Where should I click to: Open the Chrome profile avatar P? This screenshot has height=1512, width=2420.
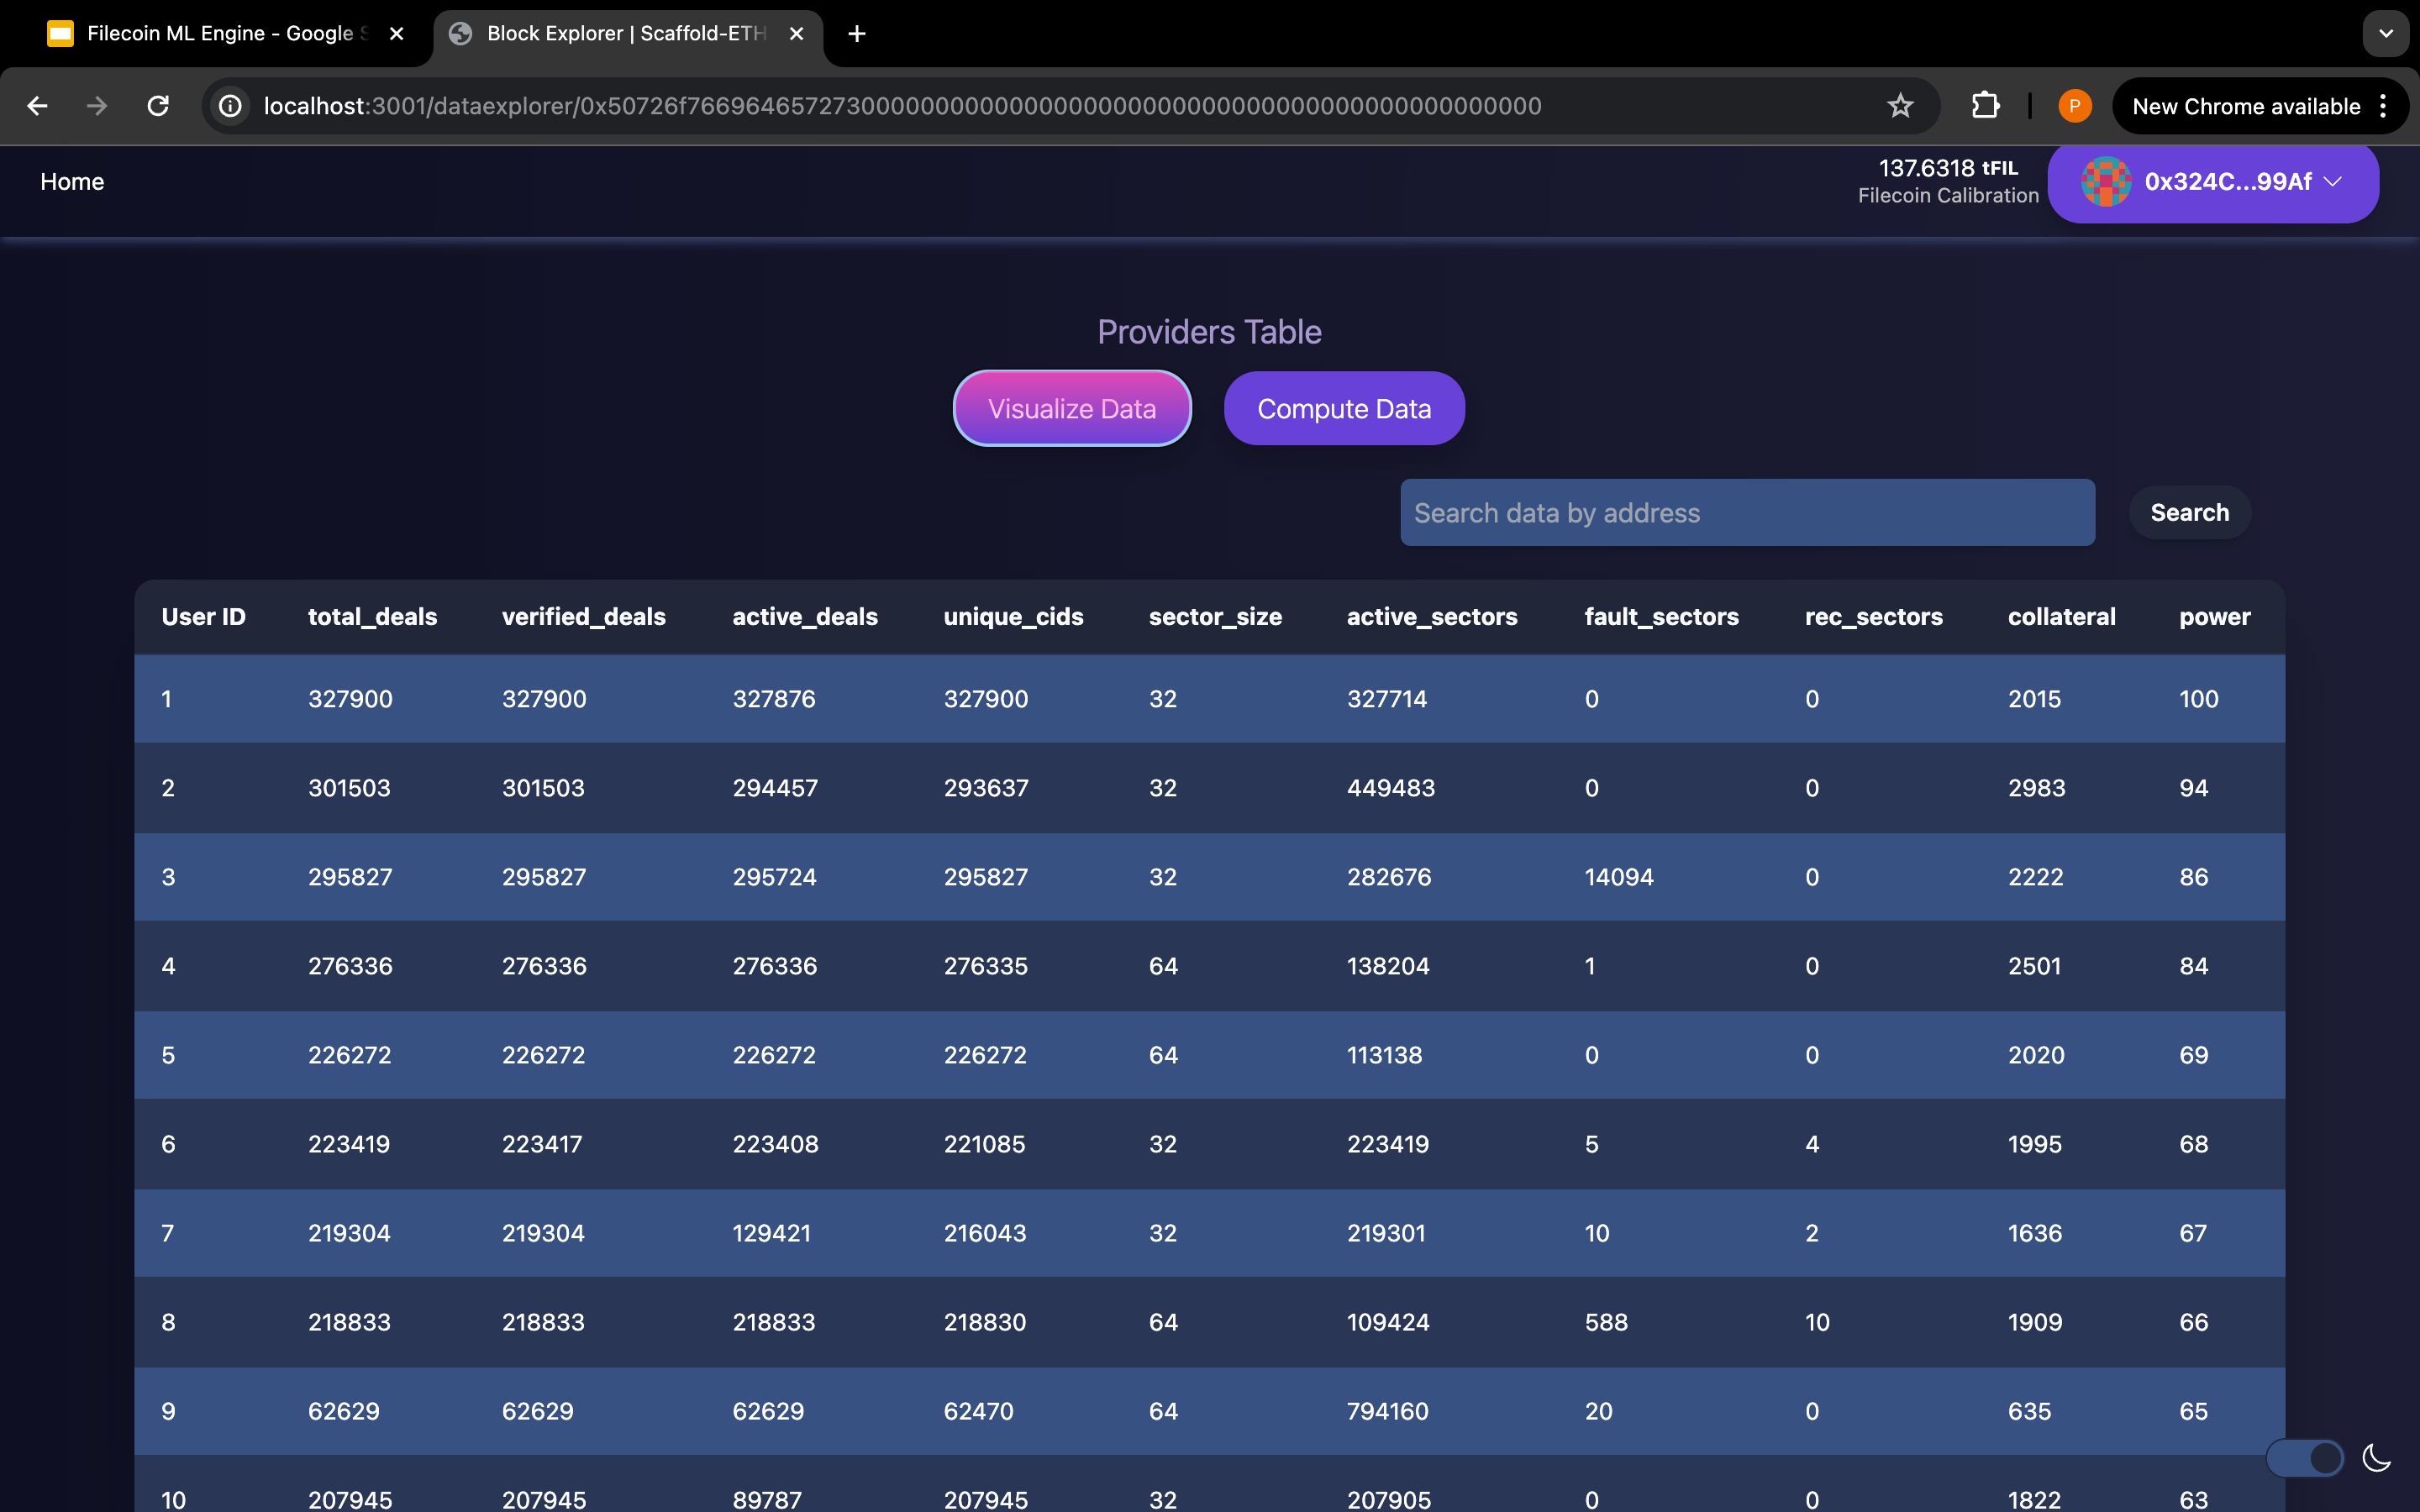pos(2075,106)
